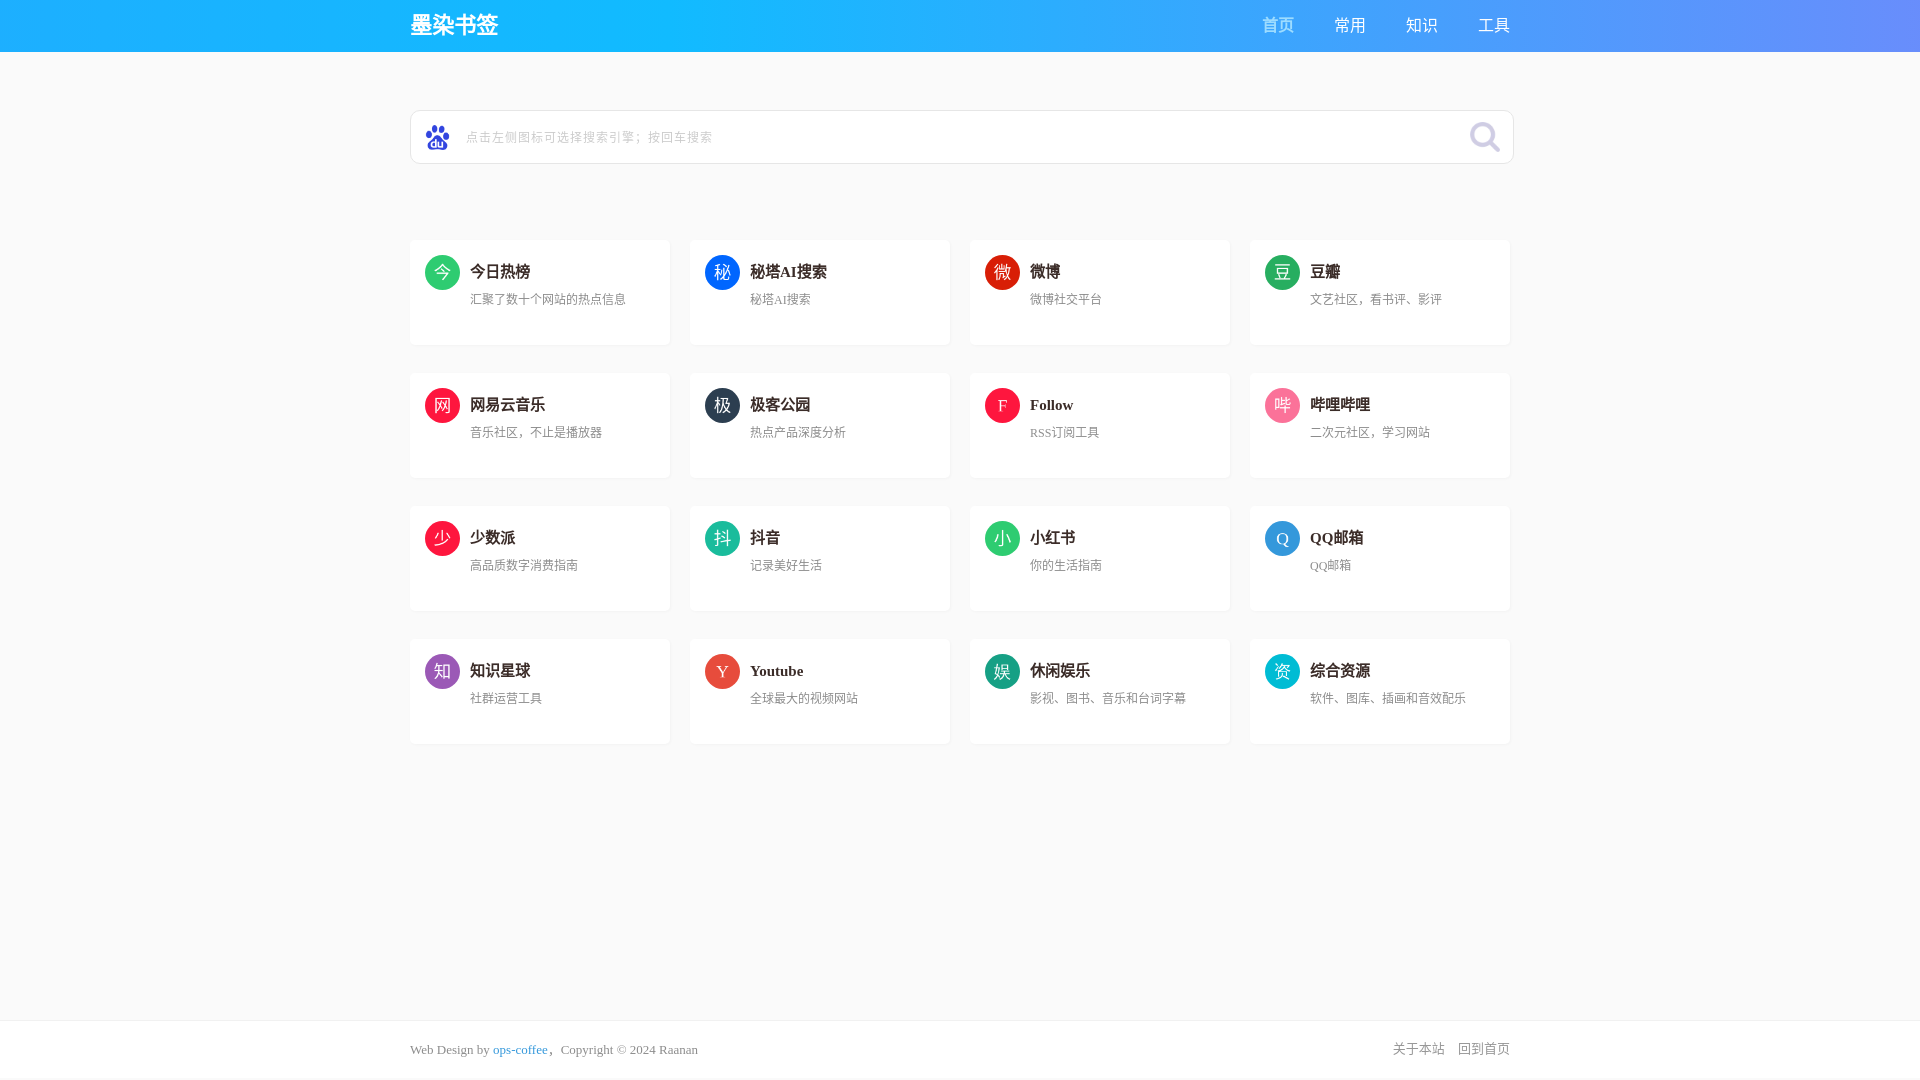Click the 关于本站 footer link
This screenshot has width=1920, height=1080.
click(x=1418, y=1049)
